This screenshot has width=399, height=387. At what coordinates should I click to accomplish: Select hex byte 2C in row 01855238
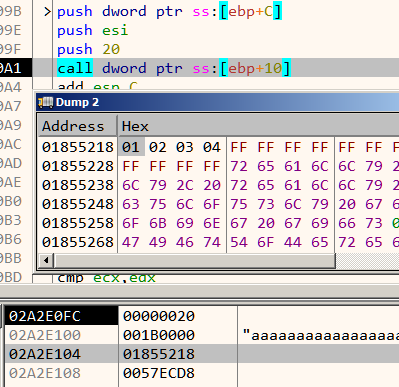185,185
